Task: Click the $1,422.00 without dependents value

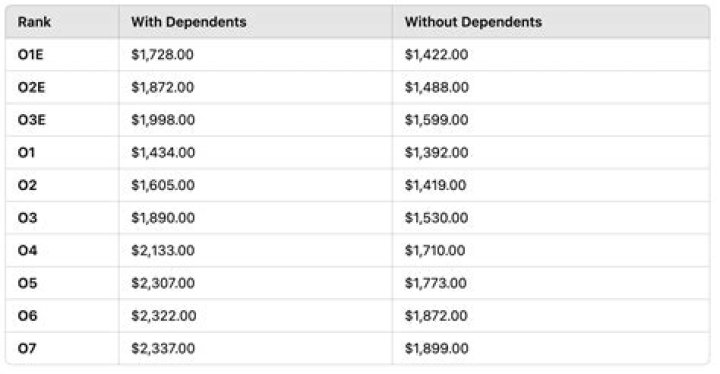Action: point(436,55)
